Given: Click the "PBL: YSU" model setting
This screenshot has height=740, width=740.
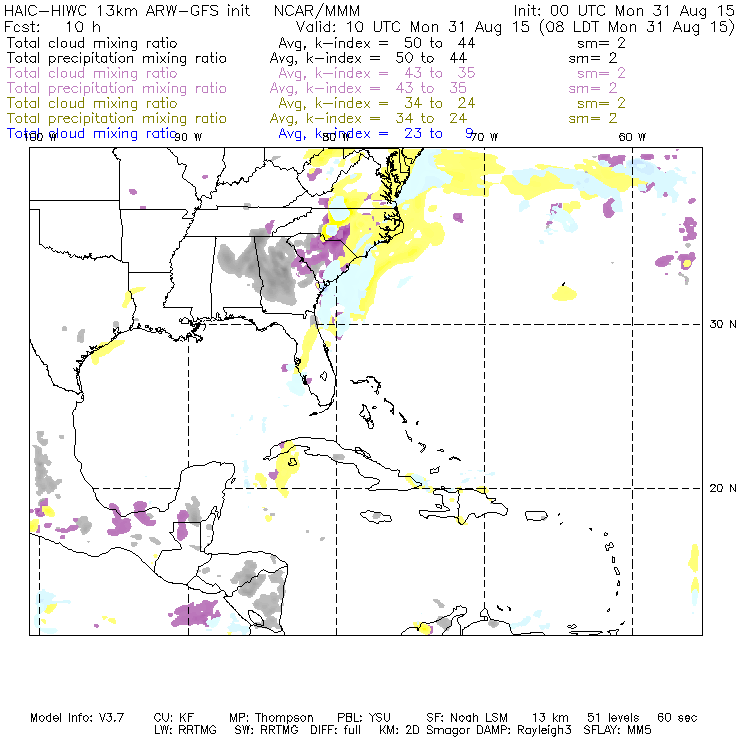Looking at the screenshot, I should pyautogui.click(x=364, y=718).
